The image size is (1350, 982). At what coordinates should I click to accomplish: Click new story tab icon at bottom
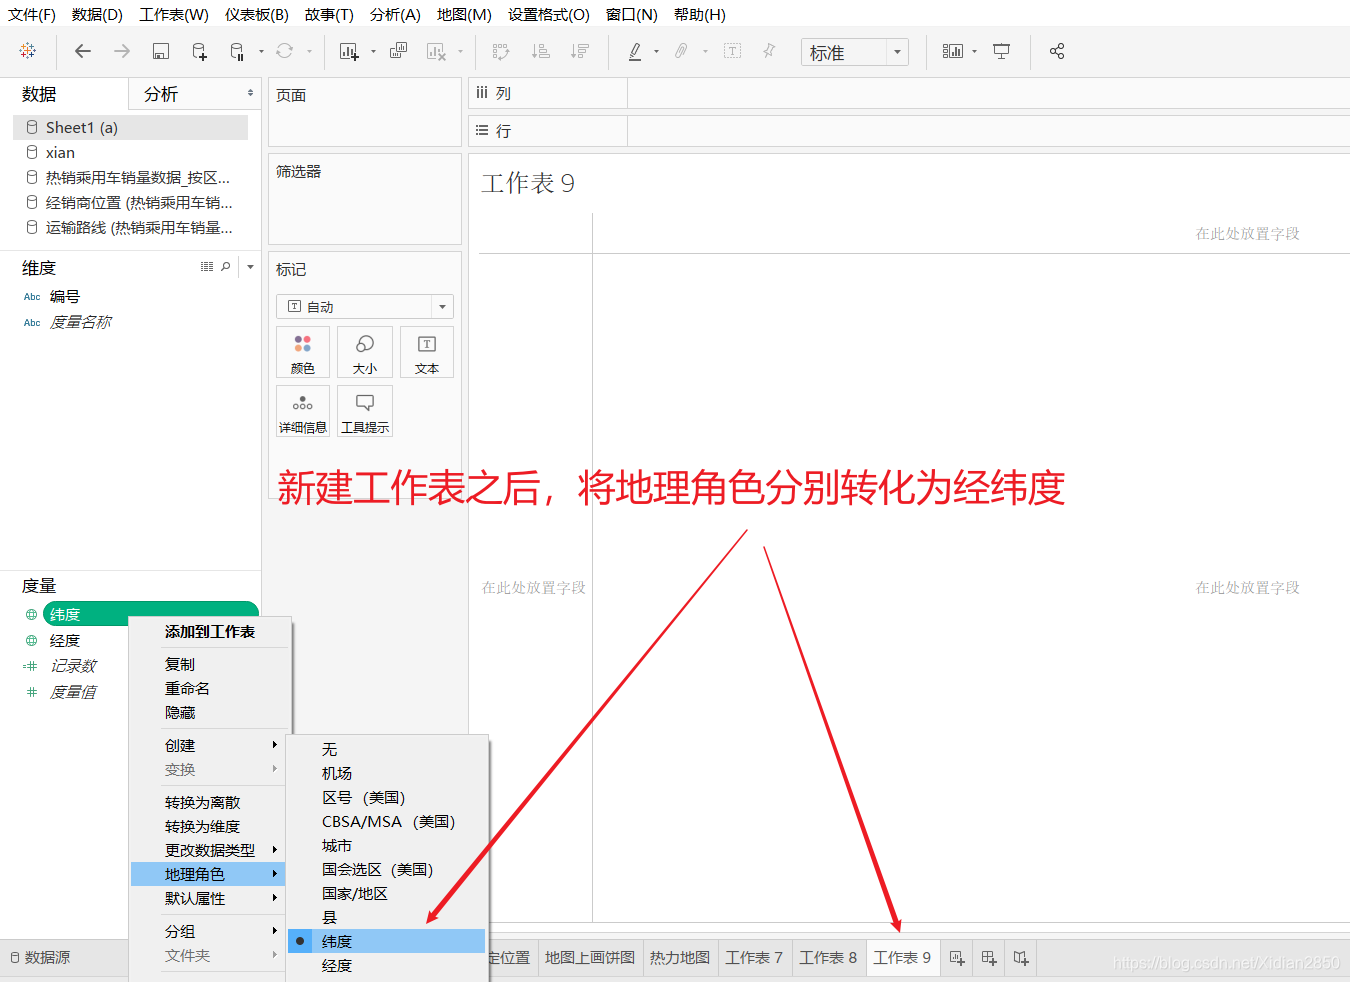coord(1021,958)
